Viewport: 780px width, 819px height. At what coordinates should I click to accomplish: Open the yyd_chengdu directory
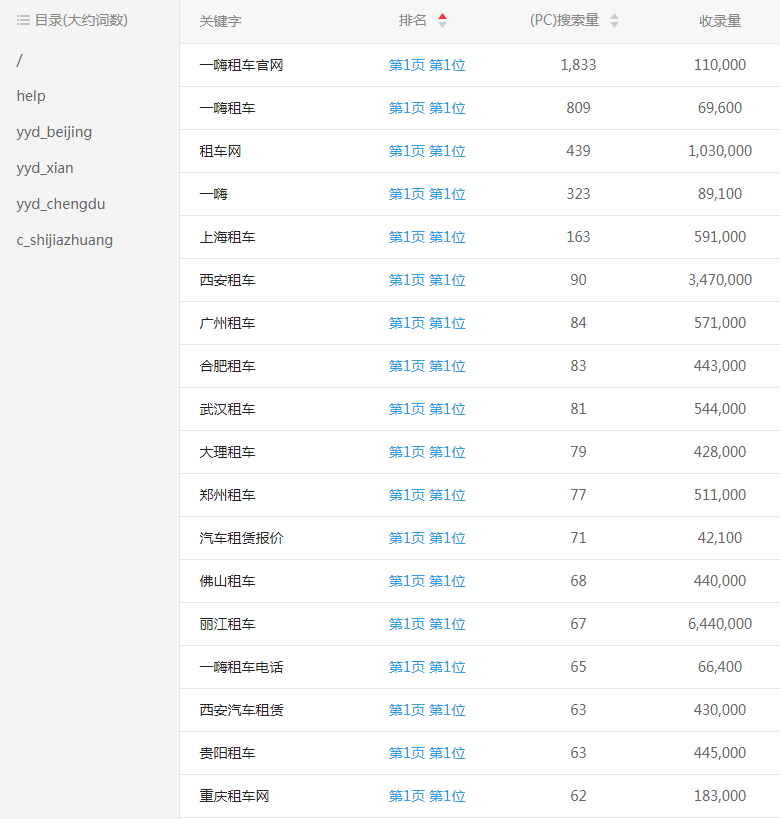[61, 204]
